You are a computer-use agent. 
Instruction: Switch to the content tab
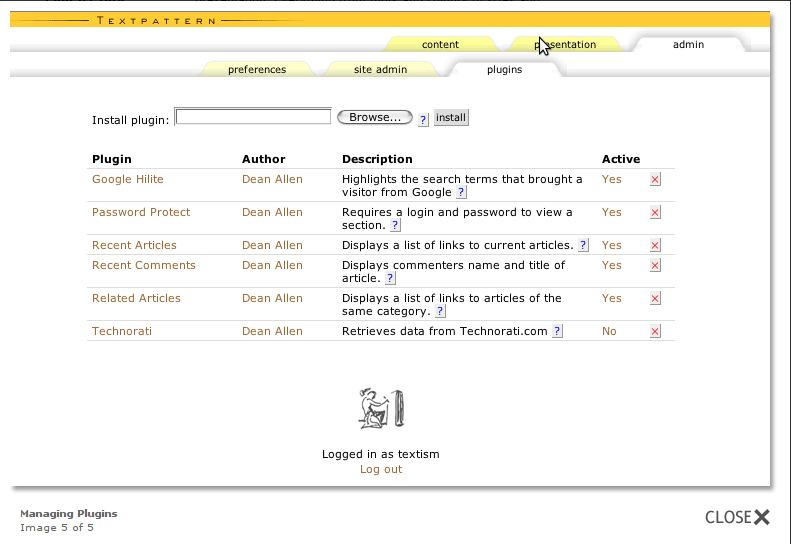(440, 44)
